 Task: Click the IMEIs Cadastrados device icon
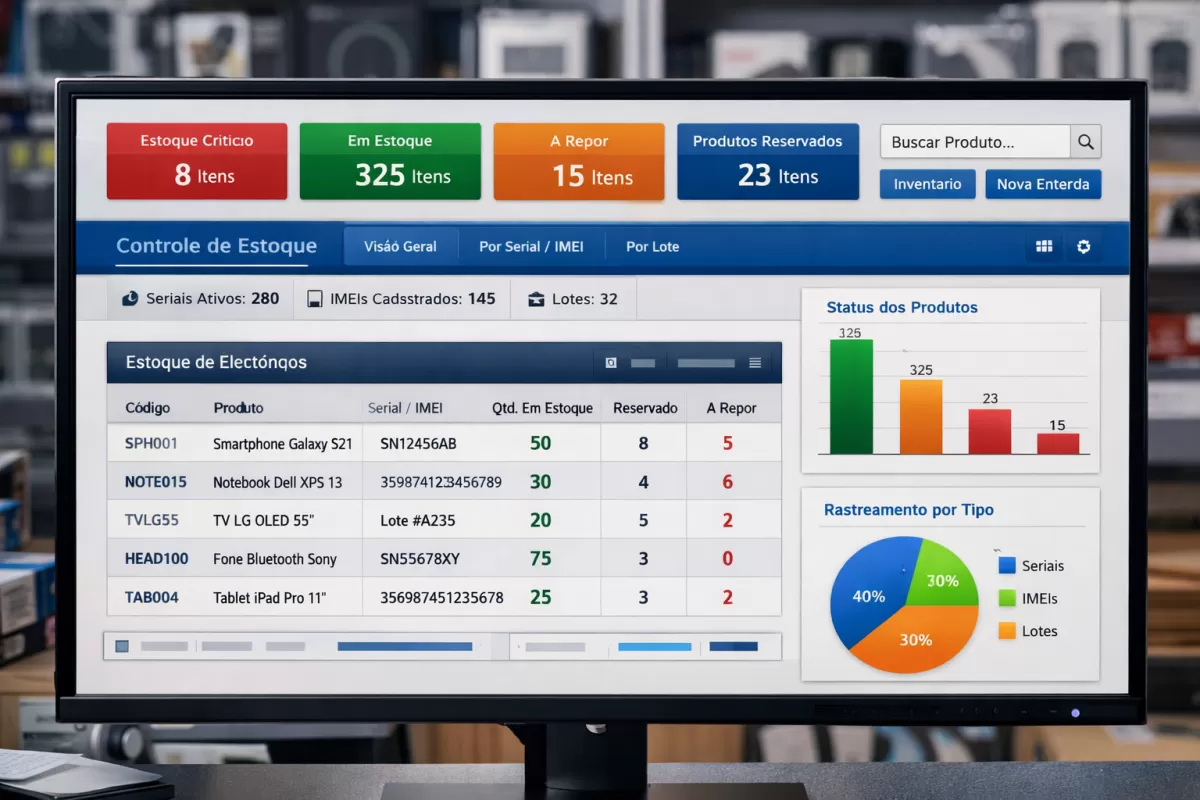pyautogui.click(x=314, y=299)
